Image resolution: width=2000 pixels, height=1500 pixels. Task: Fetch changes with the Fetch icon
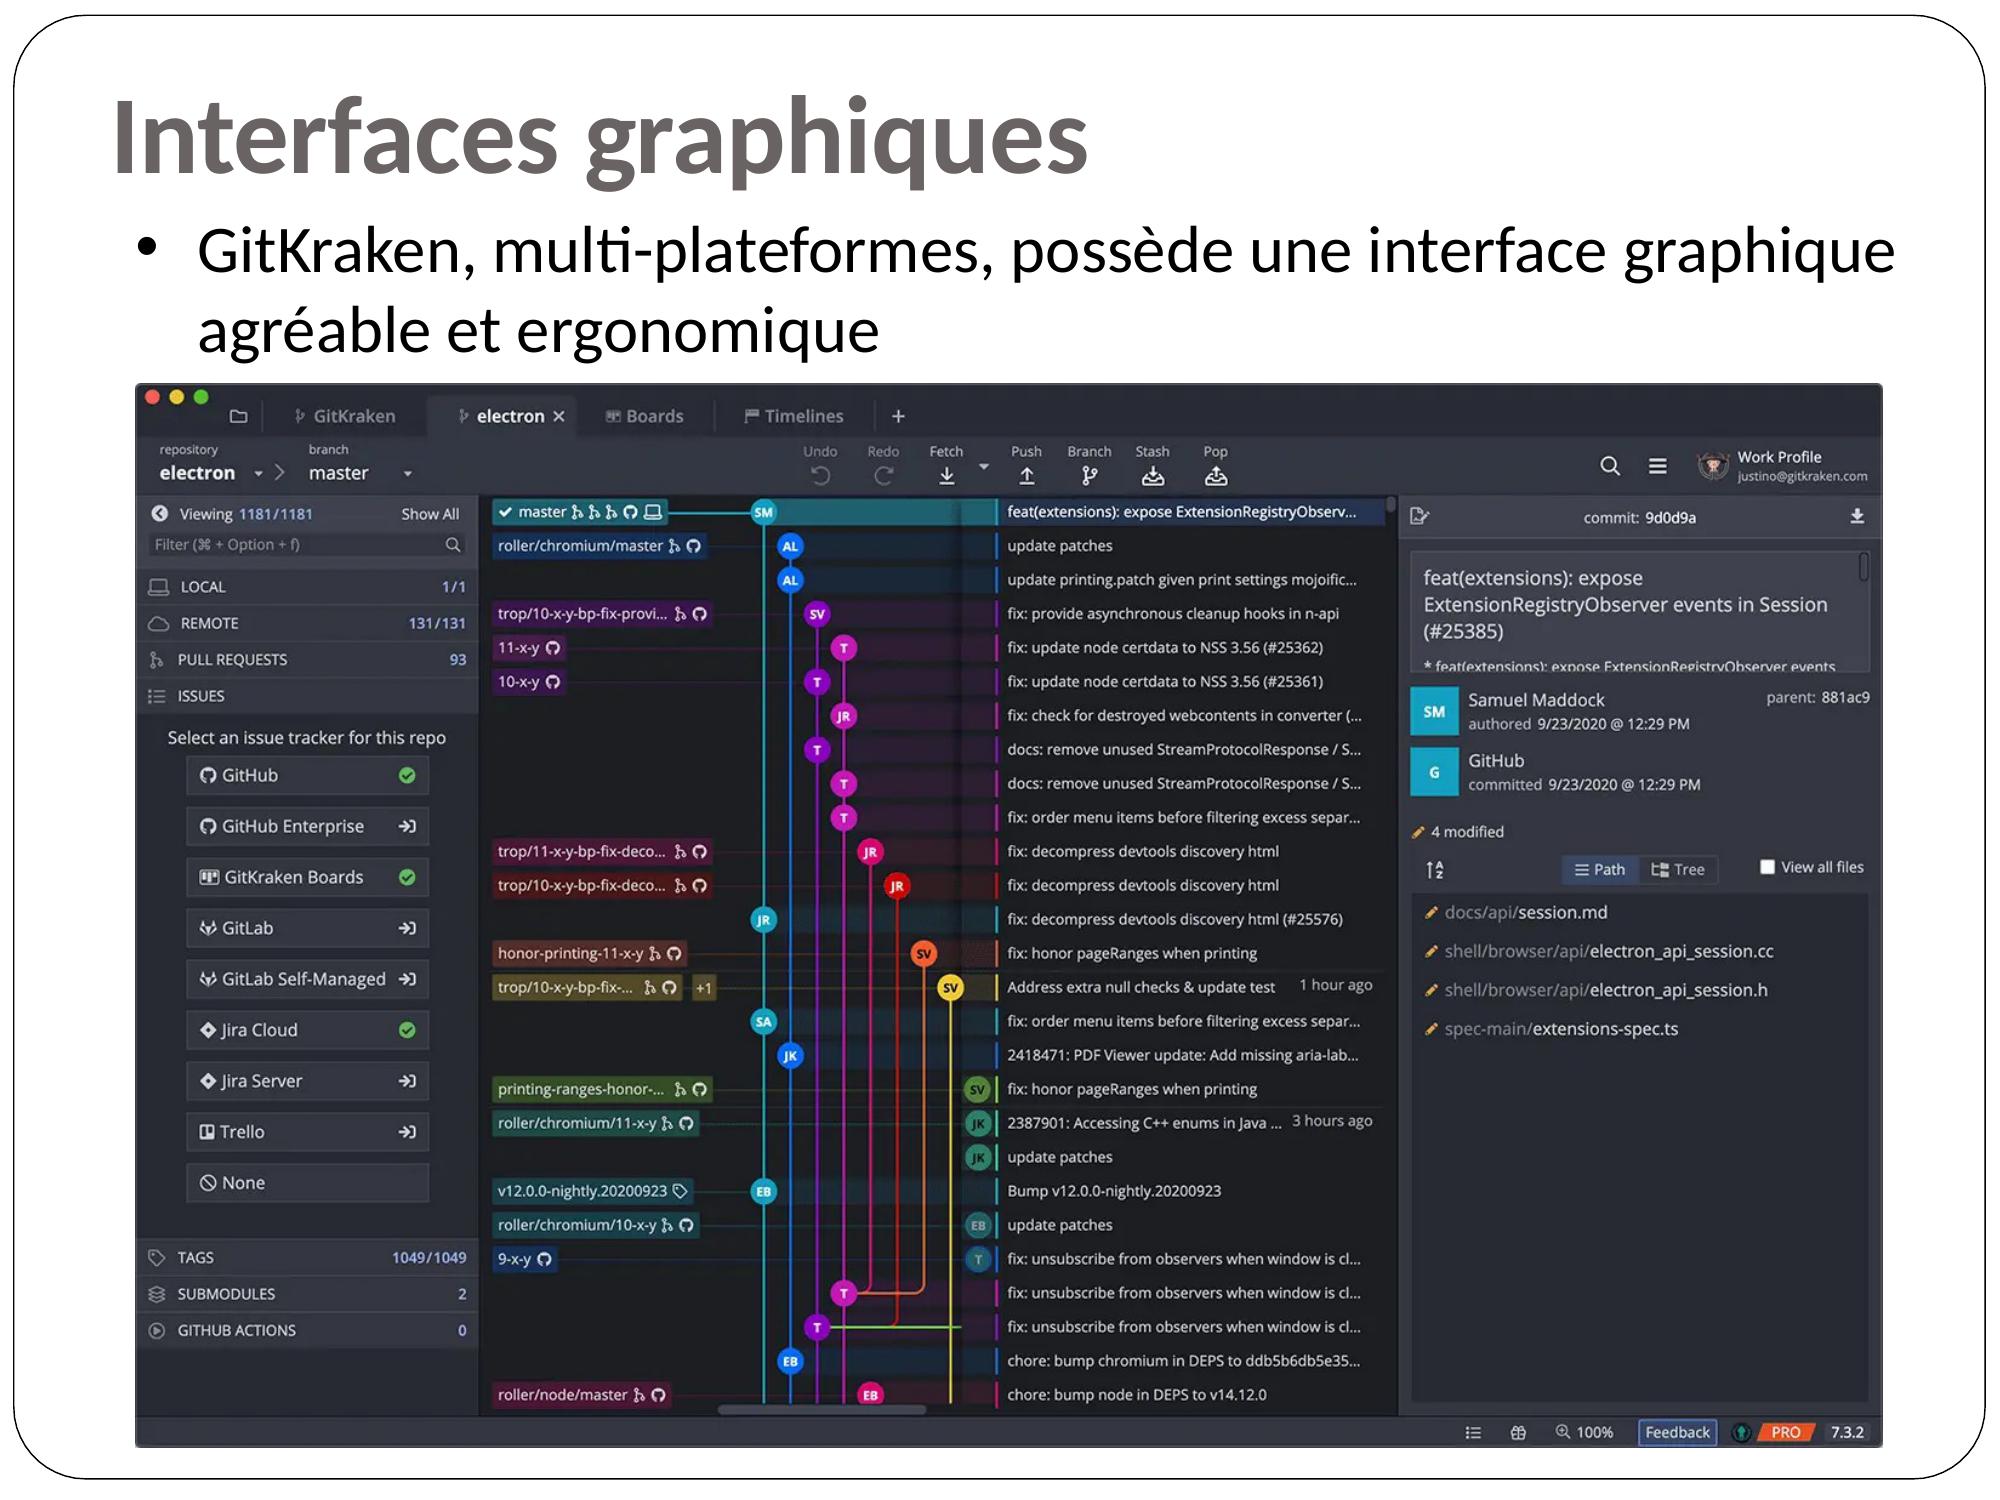[946, 476]
